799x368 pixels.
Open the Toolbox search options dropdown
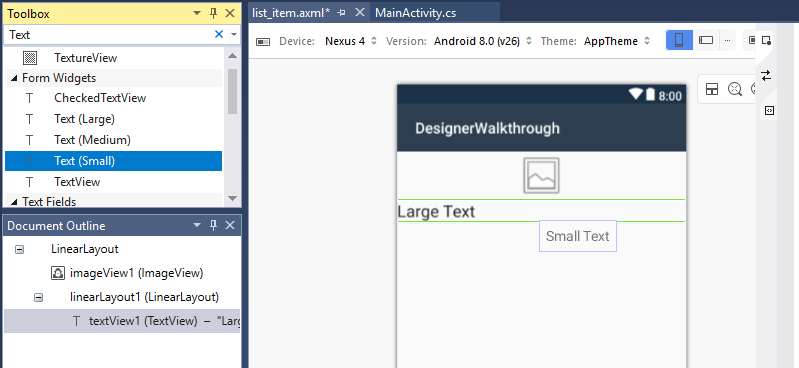234,35
